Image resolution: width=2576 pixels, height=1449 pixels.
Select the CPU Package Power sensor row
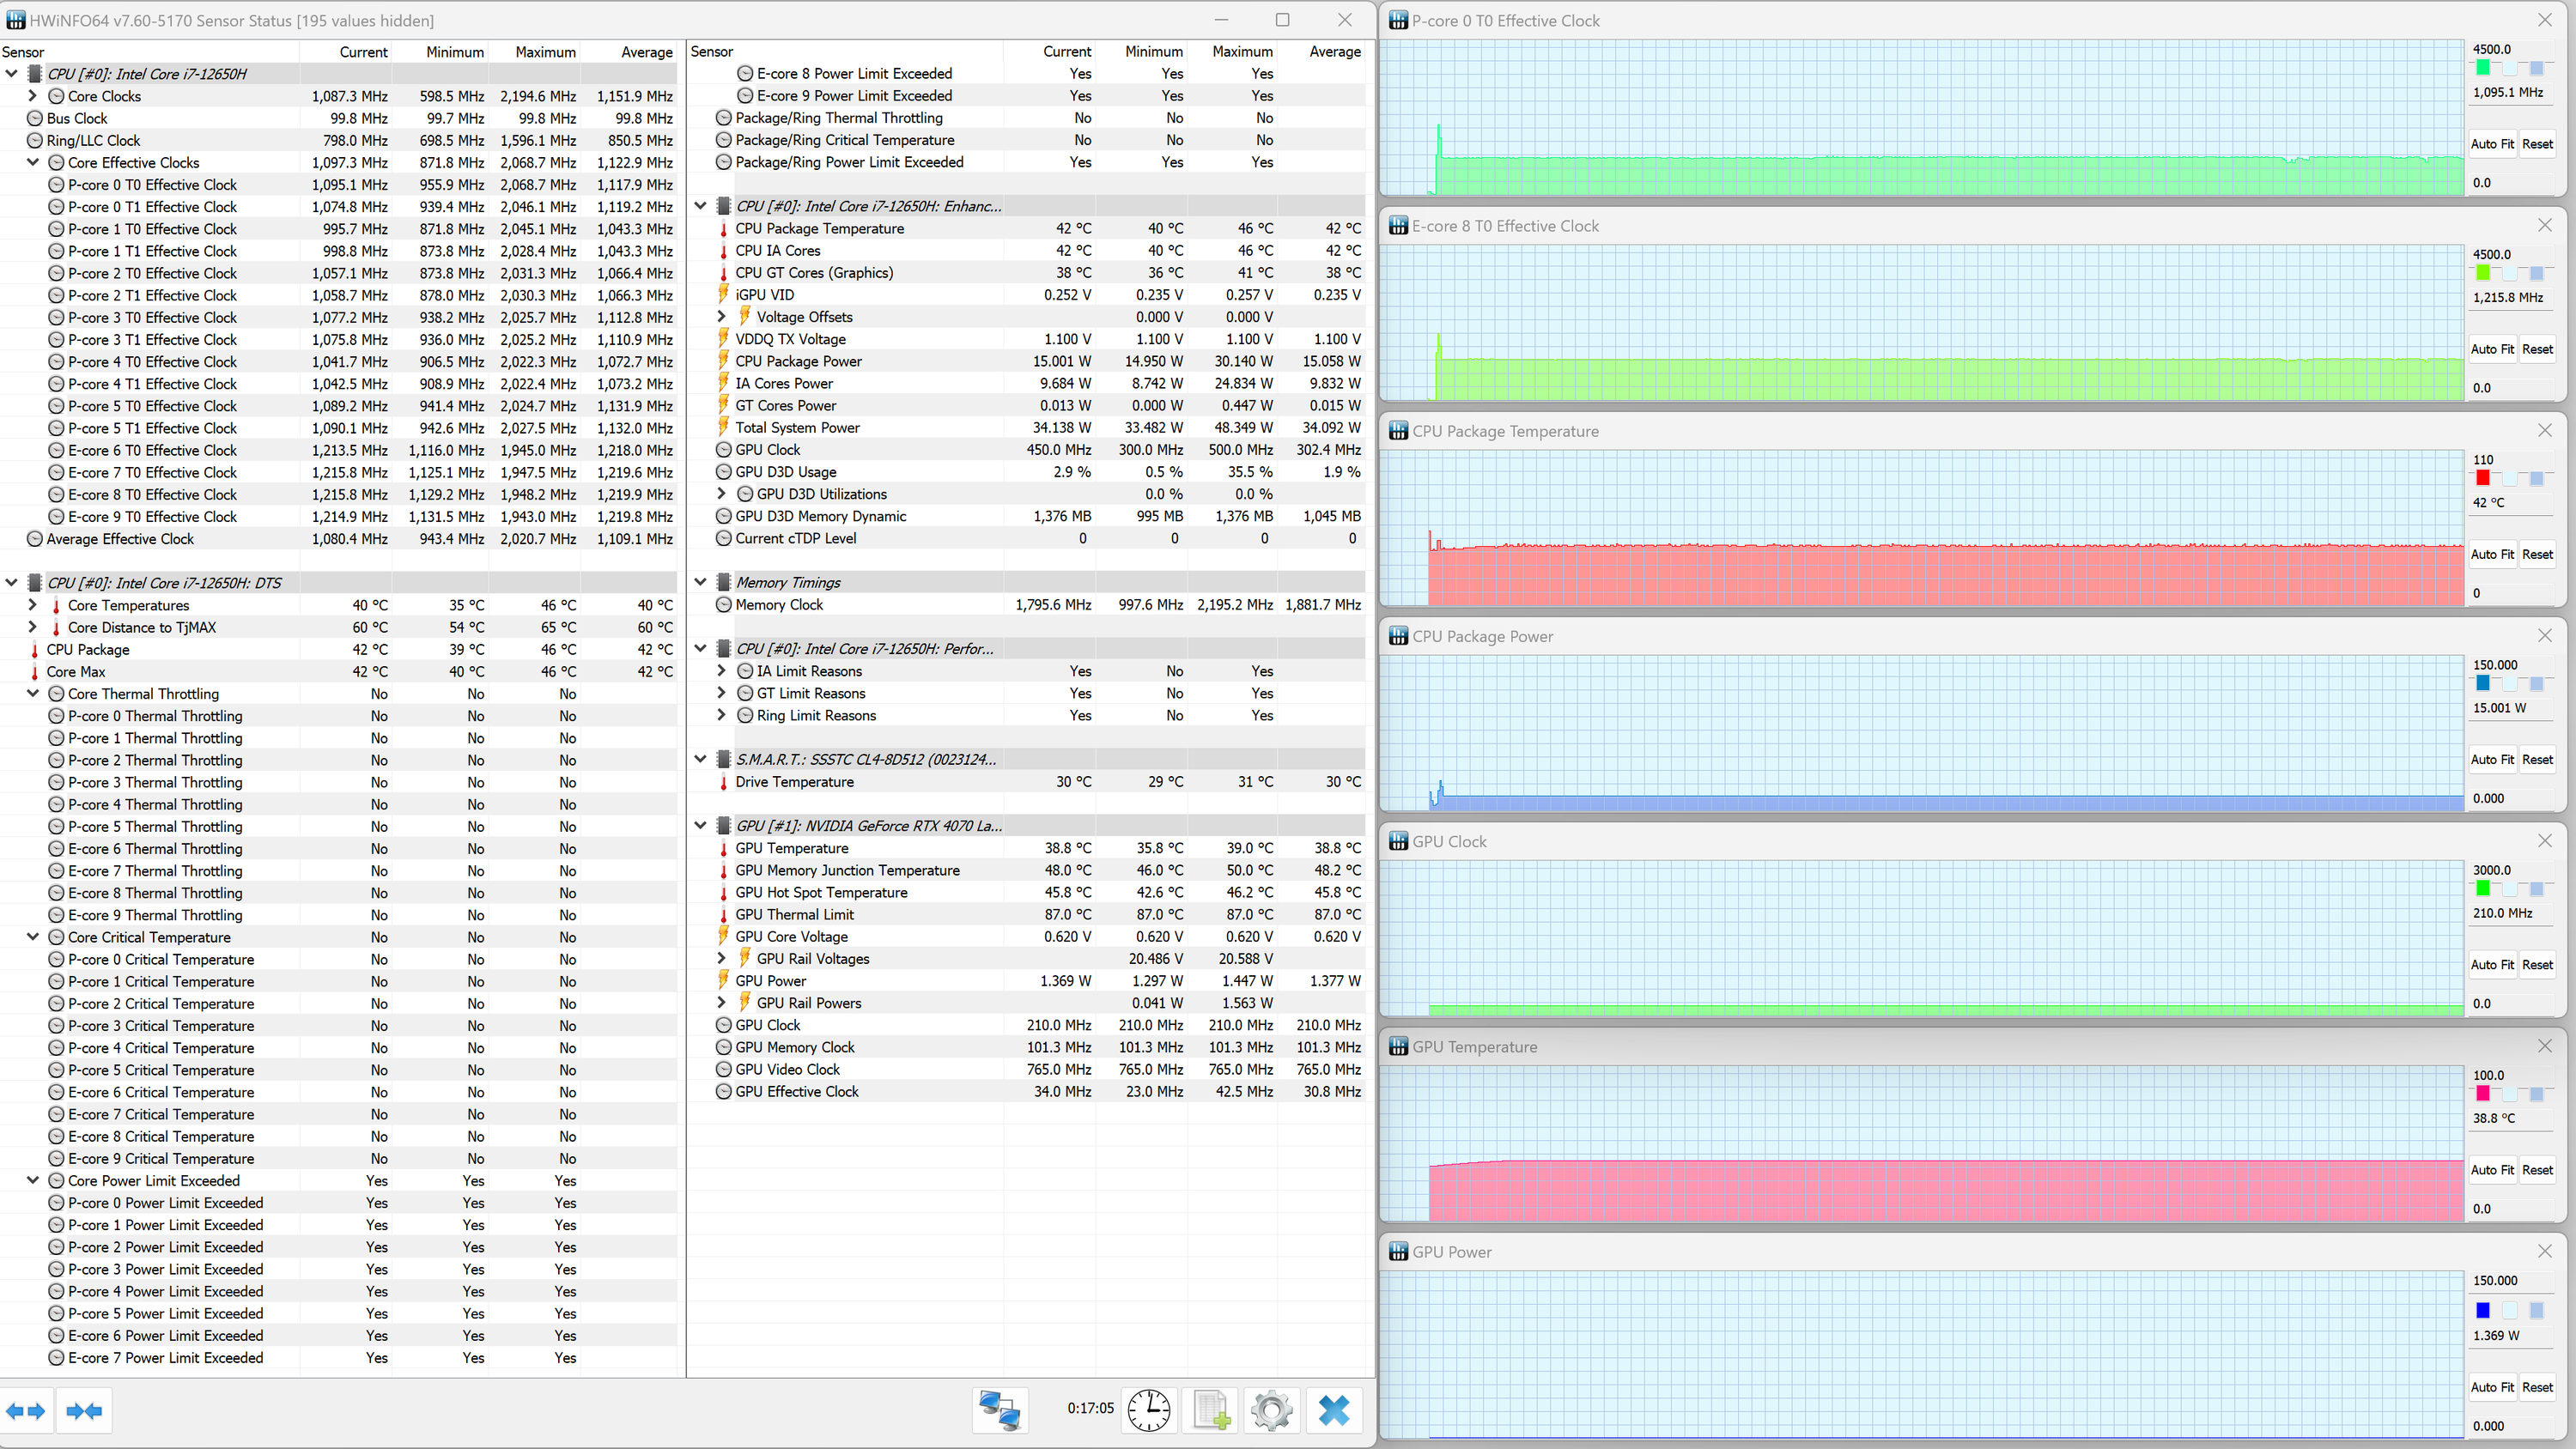798,361
